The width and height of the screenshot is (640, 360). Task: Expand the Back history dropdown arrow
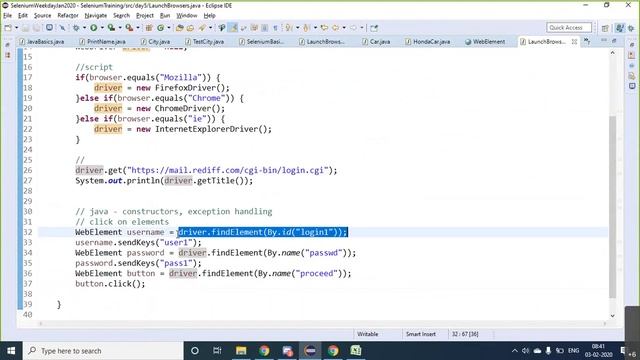click(x=344, y=28)
